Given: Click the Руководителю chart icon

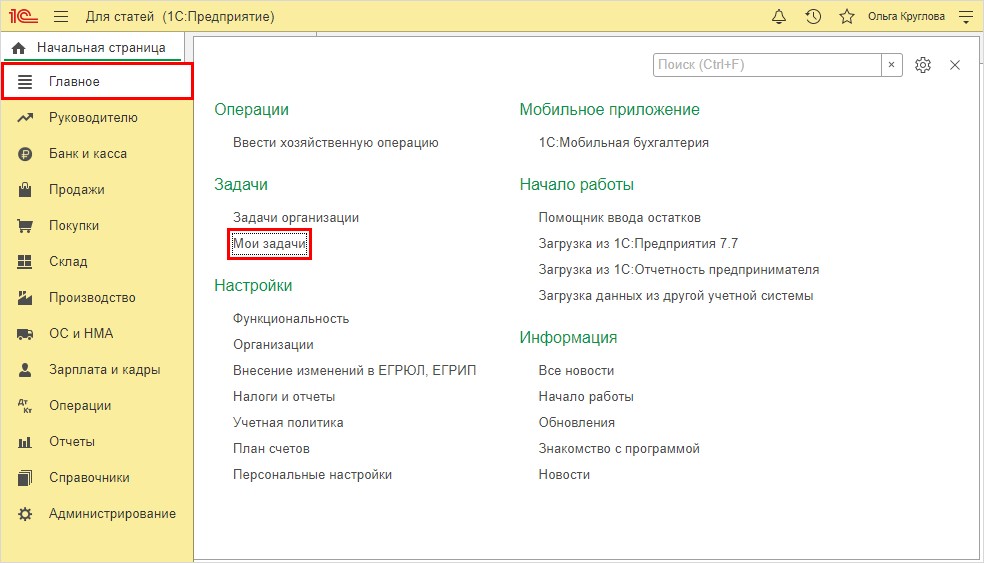Looking at the screenshot, I should tap(24, 117).
